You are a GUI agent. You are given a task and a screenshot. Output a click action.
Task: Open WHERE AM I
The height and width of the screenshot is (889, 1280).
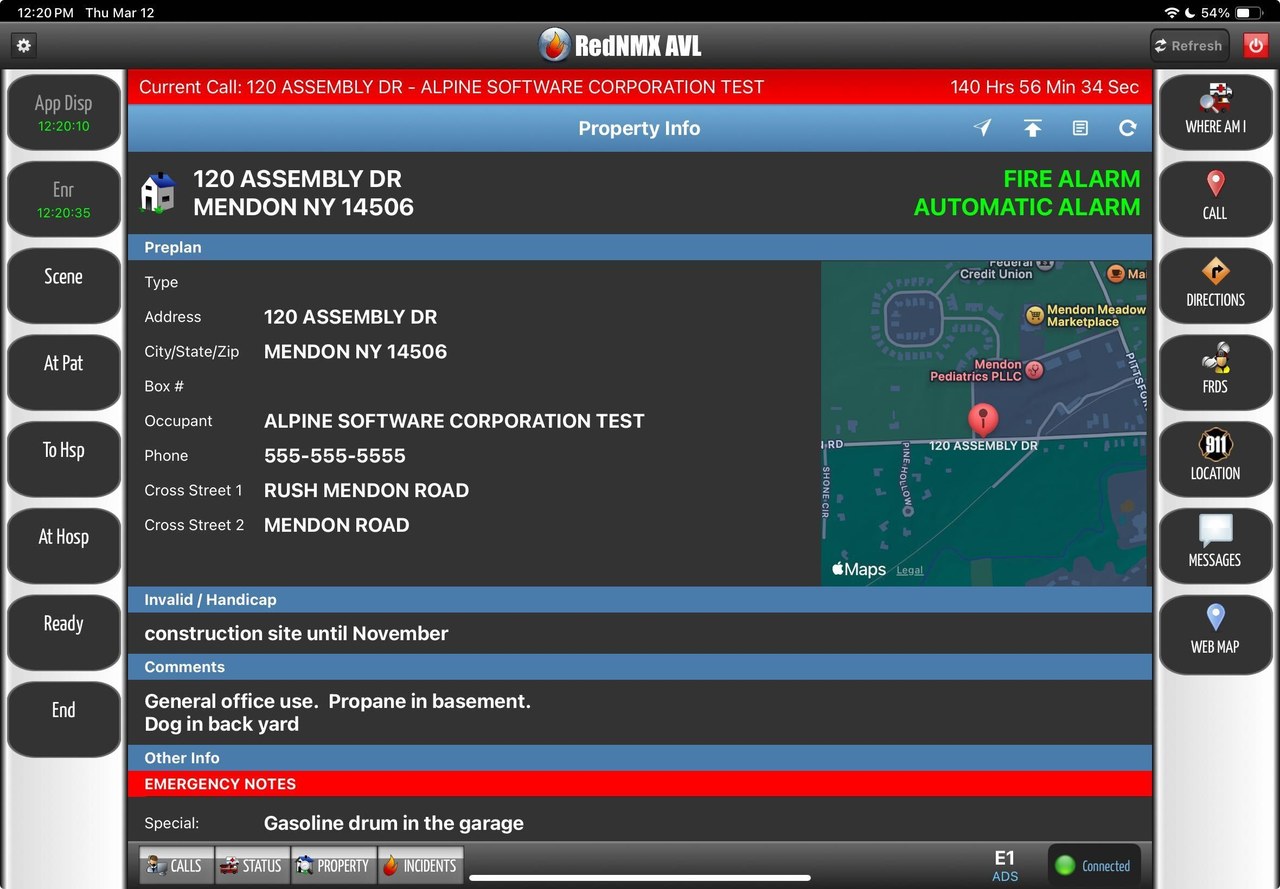[x=1215, y=111]
